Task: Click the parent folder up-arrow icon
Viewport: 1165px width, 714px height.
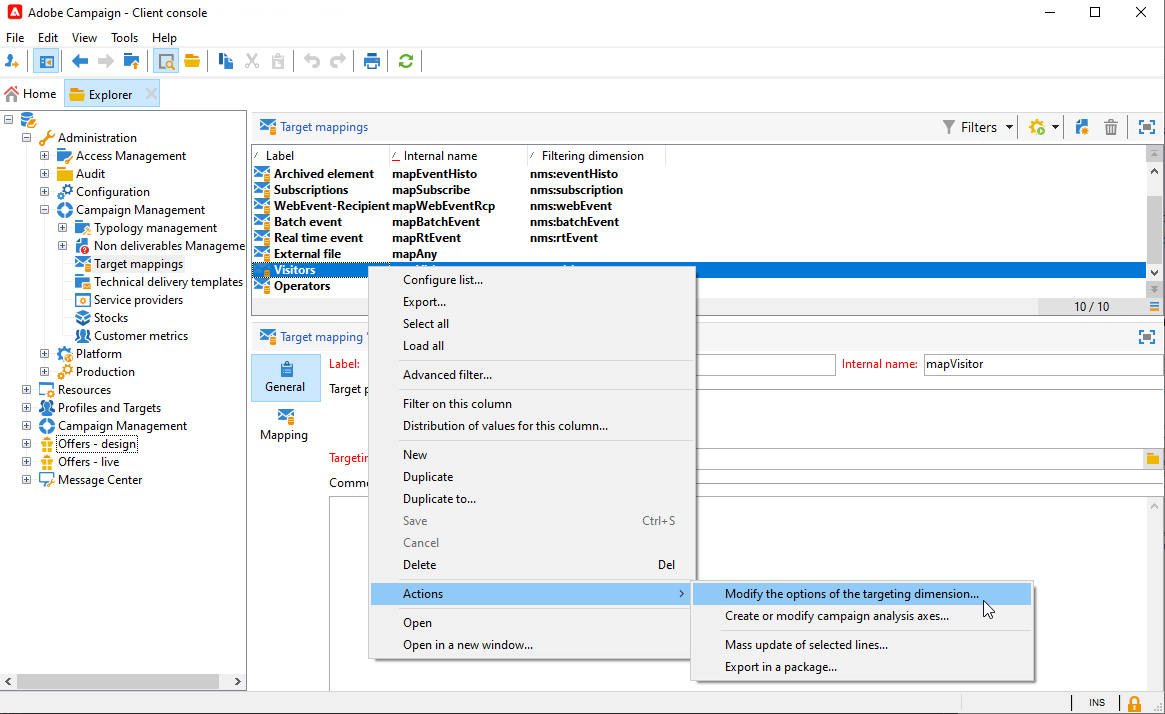Action: click(132, 62)
